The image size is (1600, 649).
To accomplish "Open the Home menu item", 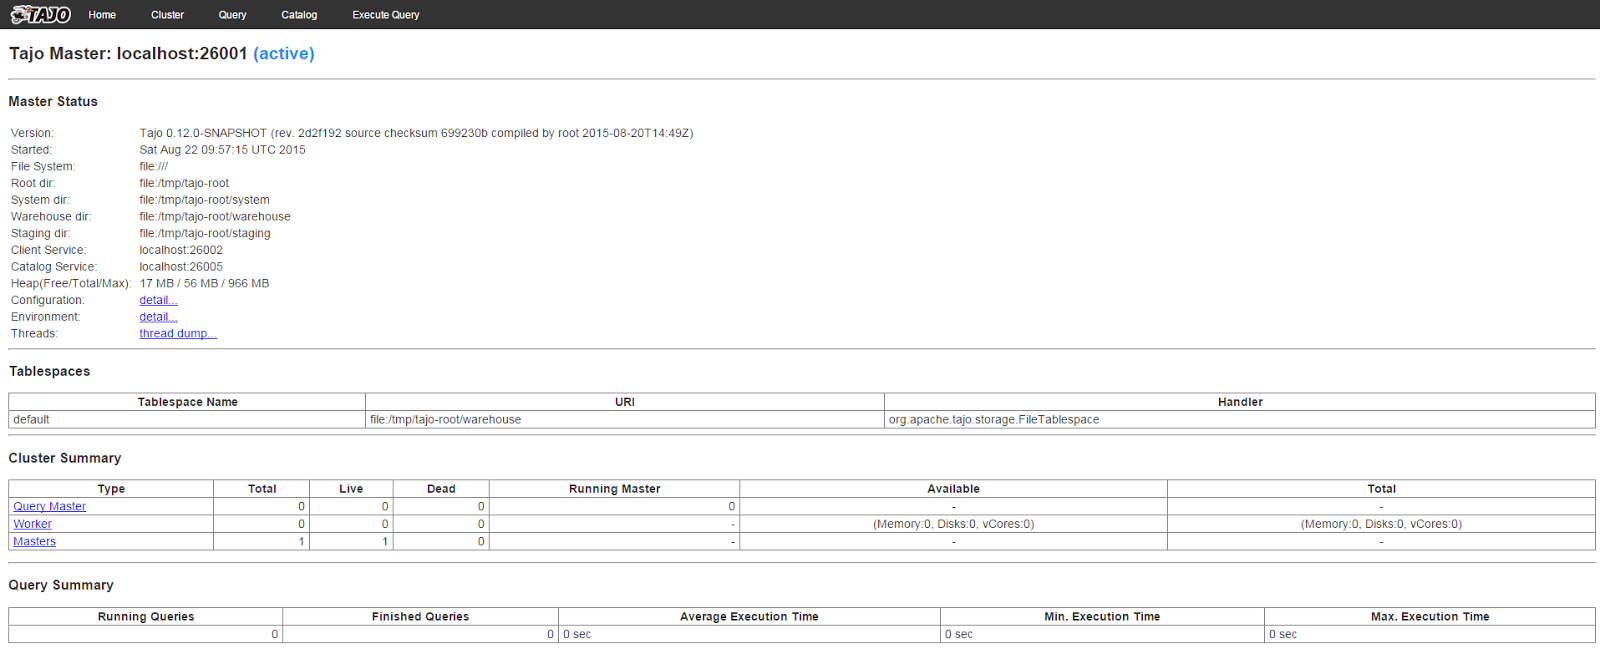I will pos(102,15).
